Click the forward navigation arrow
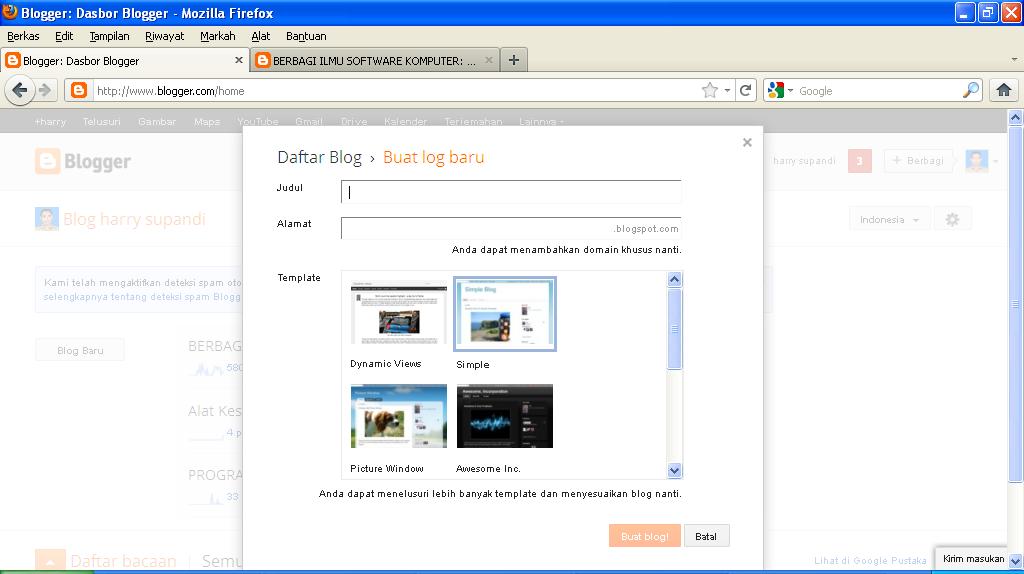This screenshot has height=574, width=1024. pos(45,90)
